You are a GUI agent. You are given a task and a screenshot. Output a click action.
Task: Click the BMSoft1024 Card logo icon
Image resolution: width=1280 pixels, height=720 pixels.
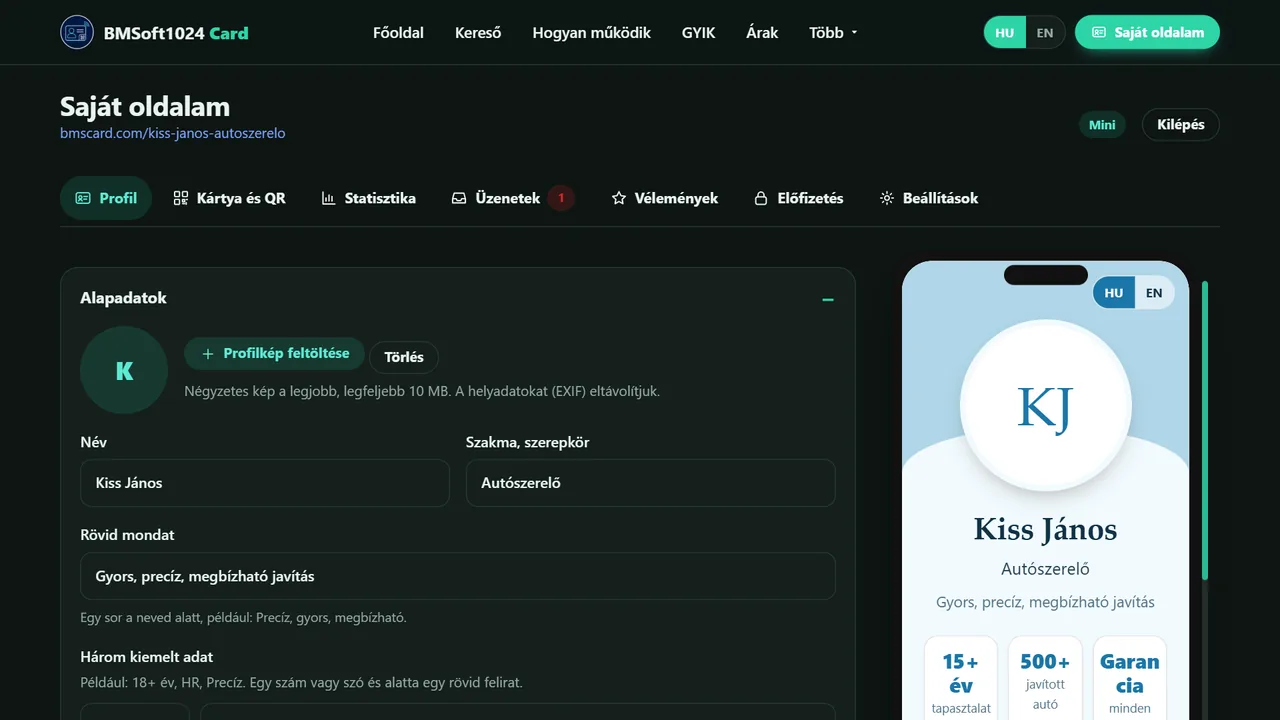coord(77,32)
